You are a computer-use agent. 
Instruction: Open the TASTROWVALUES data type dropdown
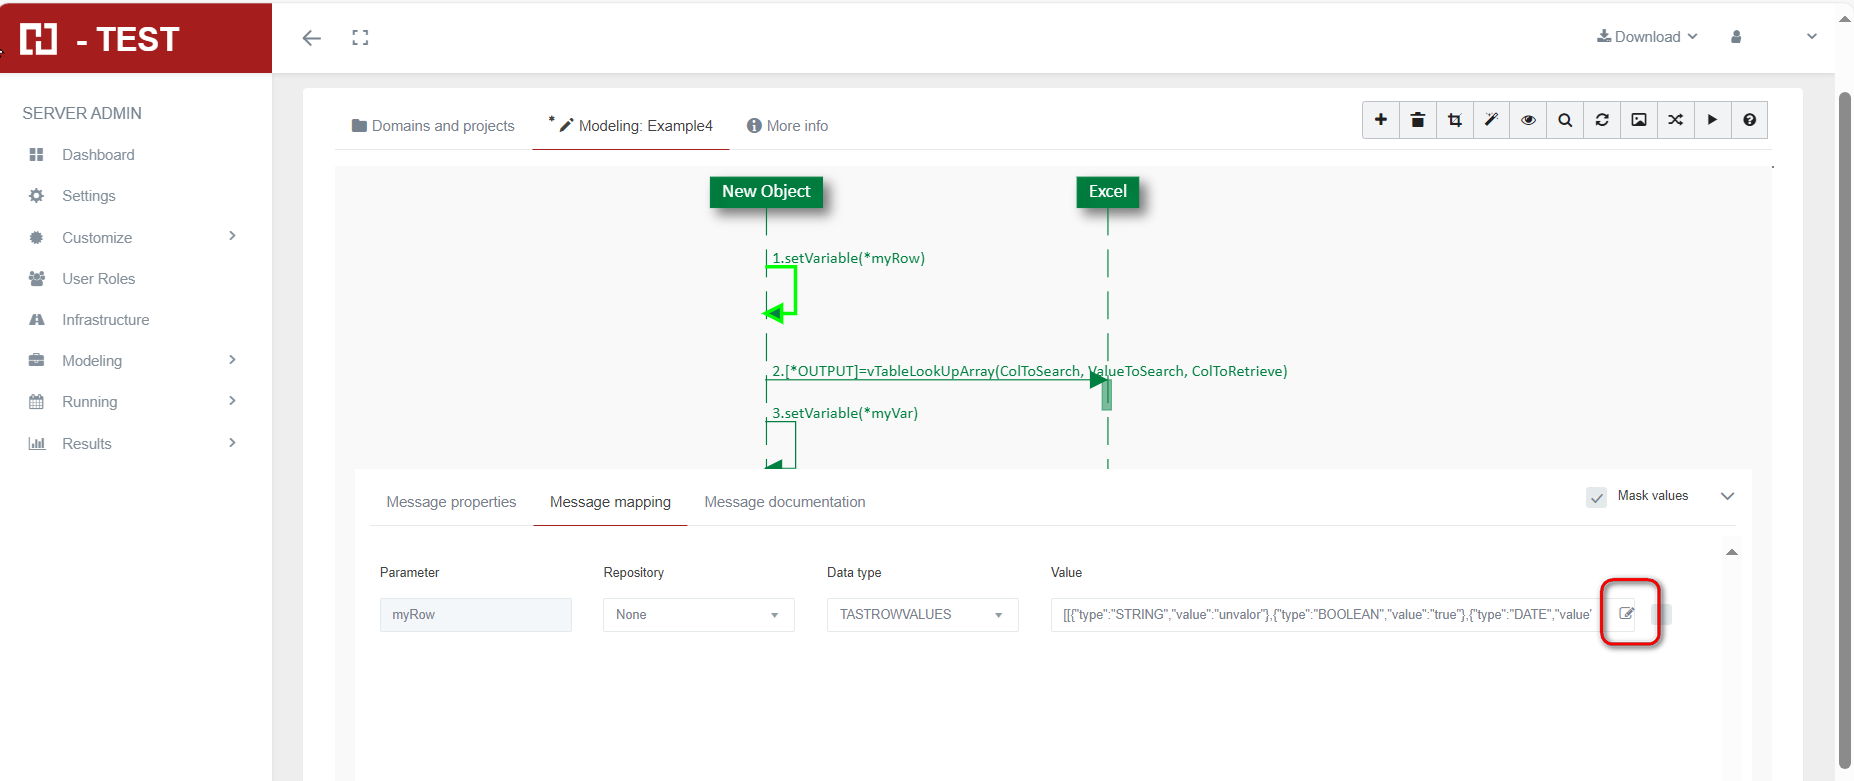click(x=922, y=615)
